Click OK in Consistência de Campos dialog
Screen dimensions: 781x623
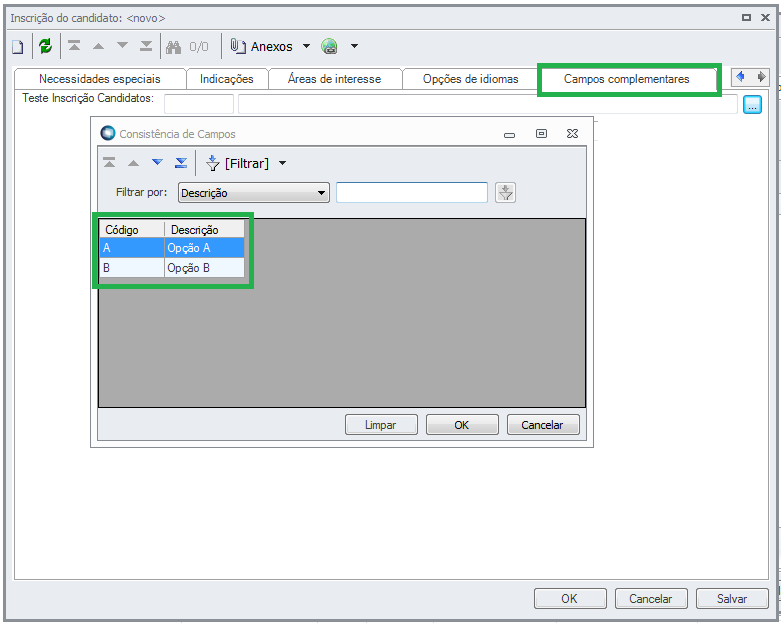click(x=462, y=425)
